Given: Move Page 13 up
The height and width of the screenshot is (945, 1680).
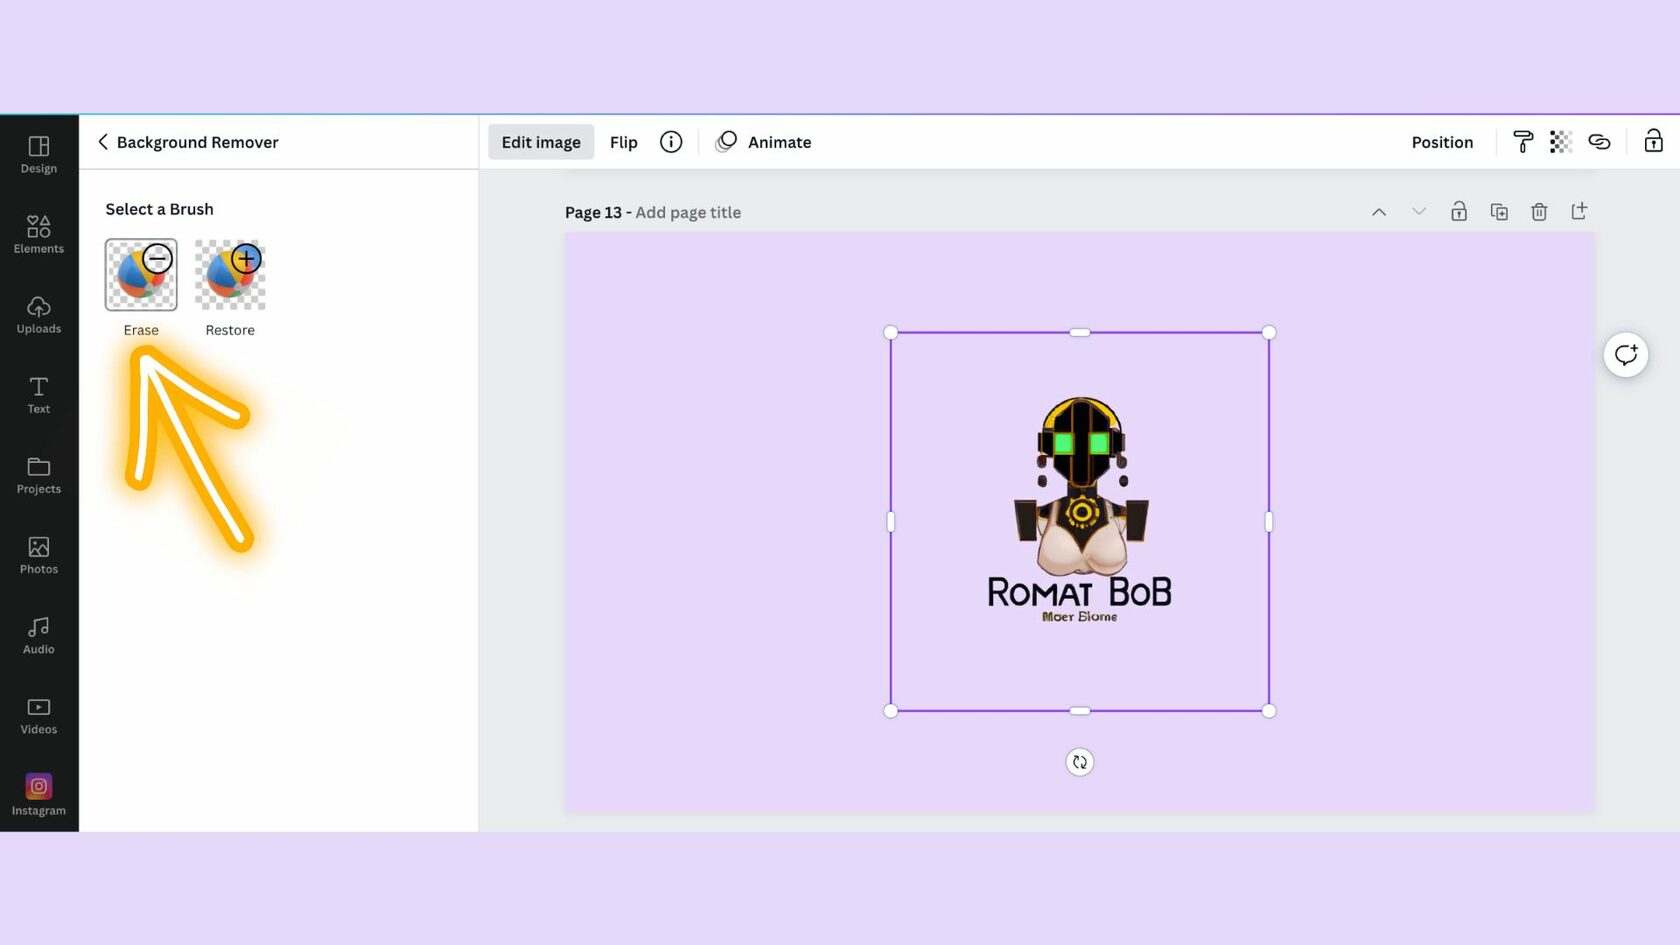Looking at the screenshot, I should (x=1379, y=212).
